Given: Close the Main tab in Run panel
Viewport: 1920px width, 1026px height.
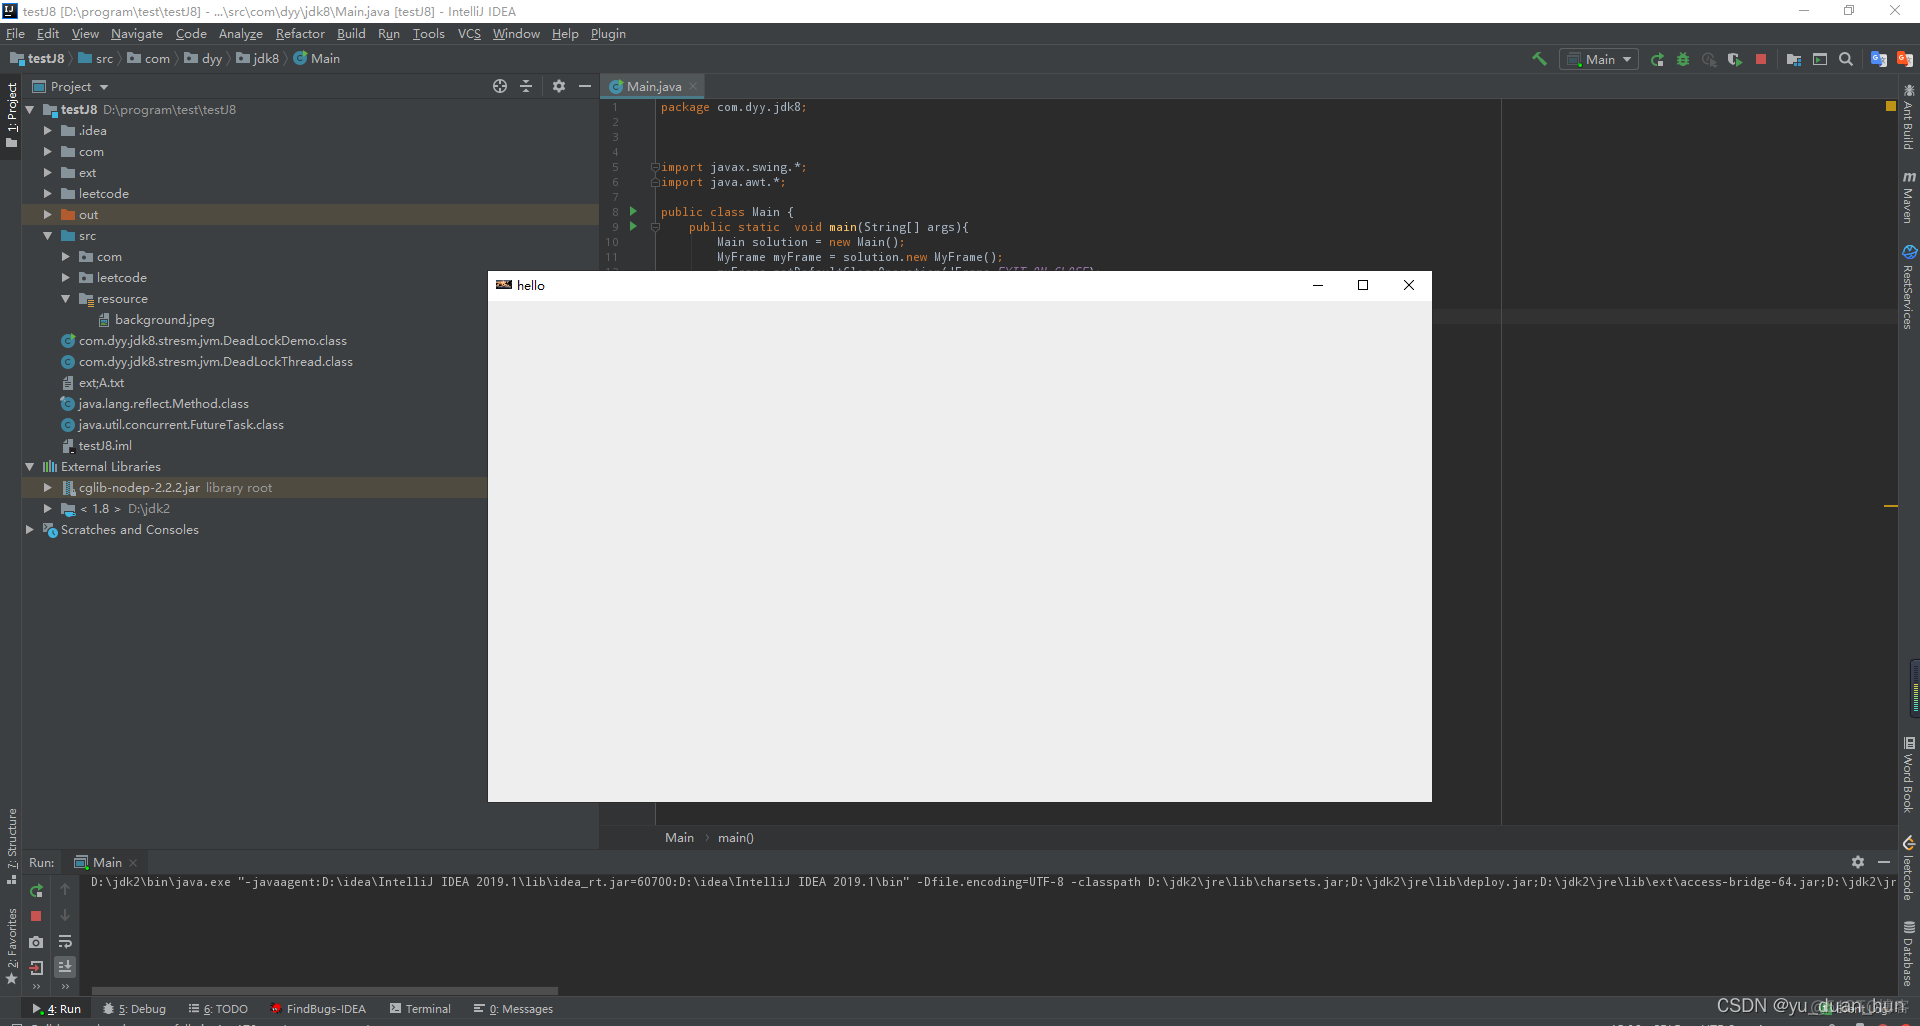Looking at the screenshot, I should pyautogui.click(x=133, y=863).
